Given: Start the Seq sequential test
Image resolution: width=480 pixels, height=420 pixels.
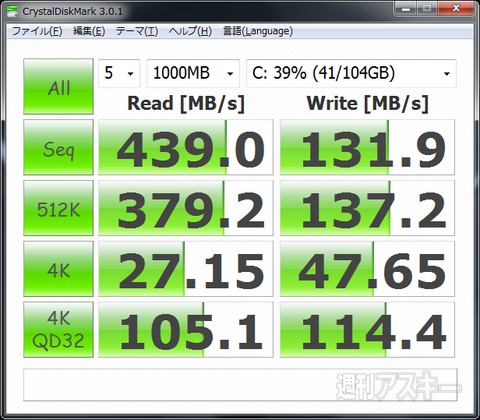Looking at the screenshot, I should (58, 147).
